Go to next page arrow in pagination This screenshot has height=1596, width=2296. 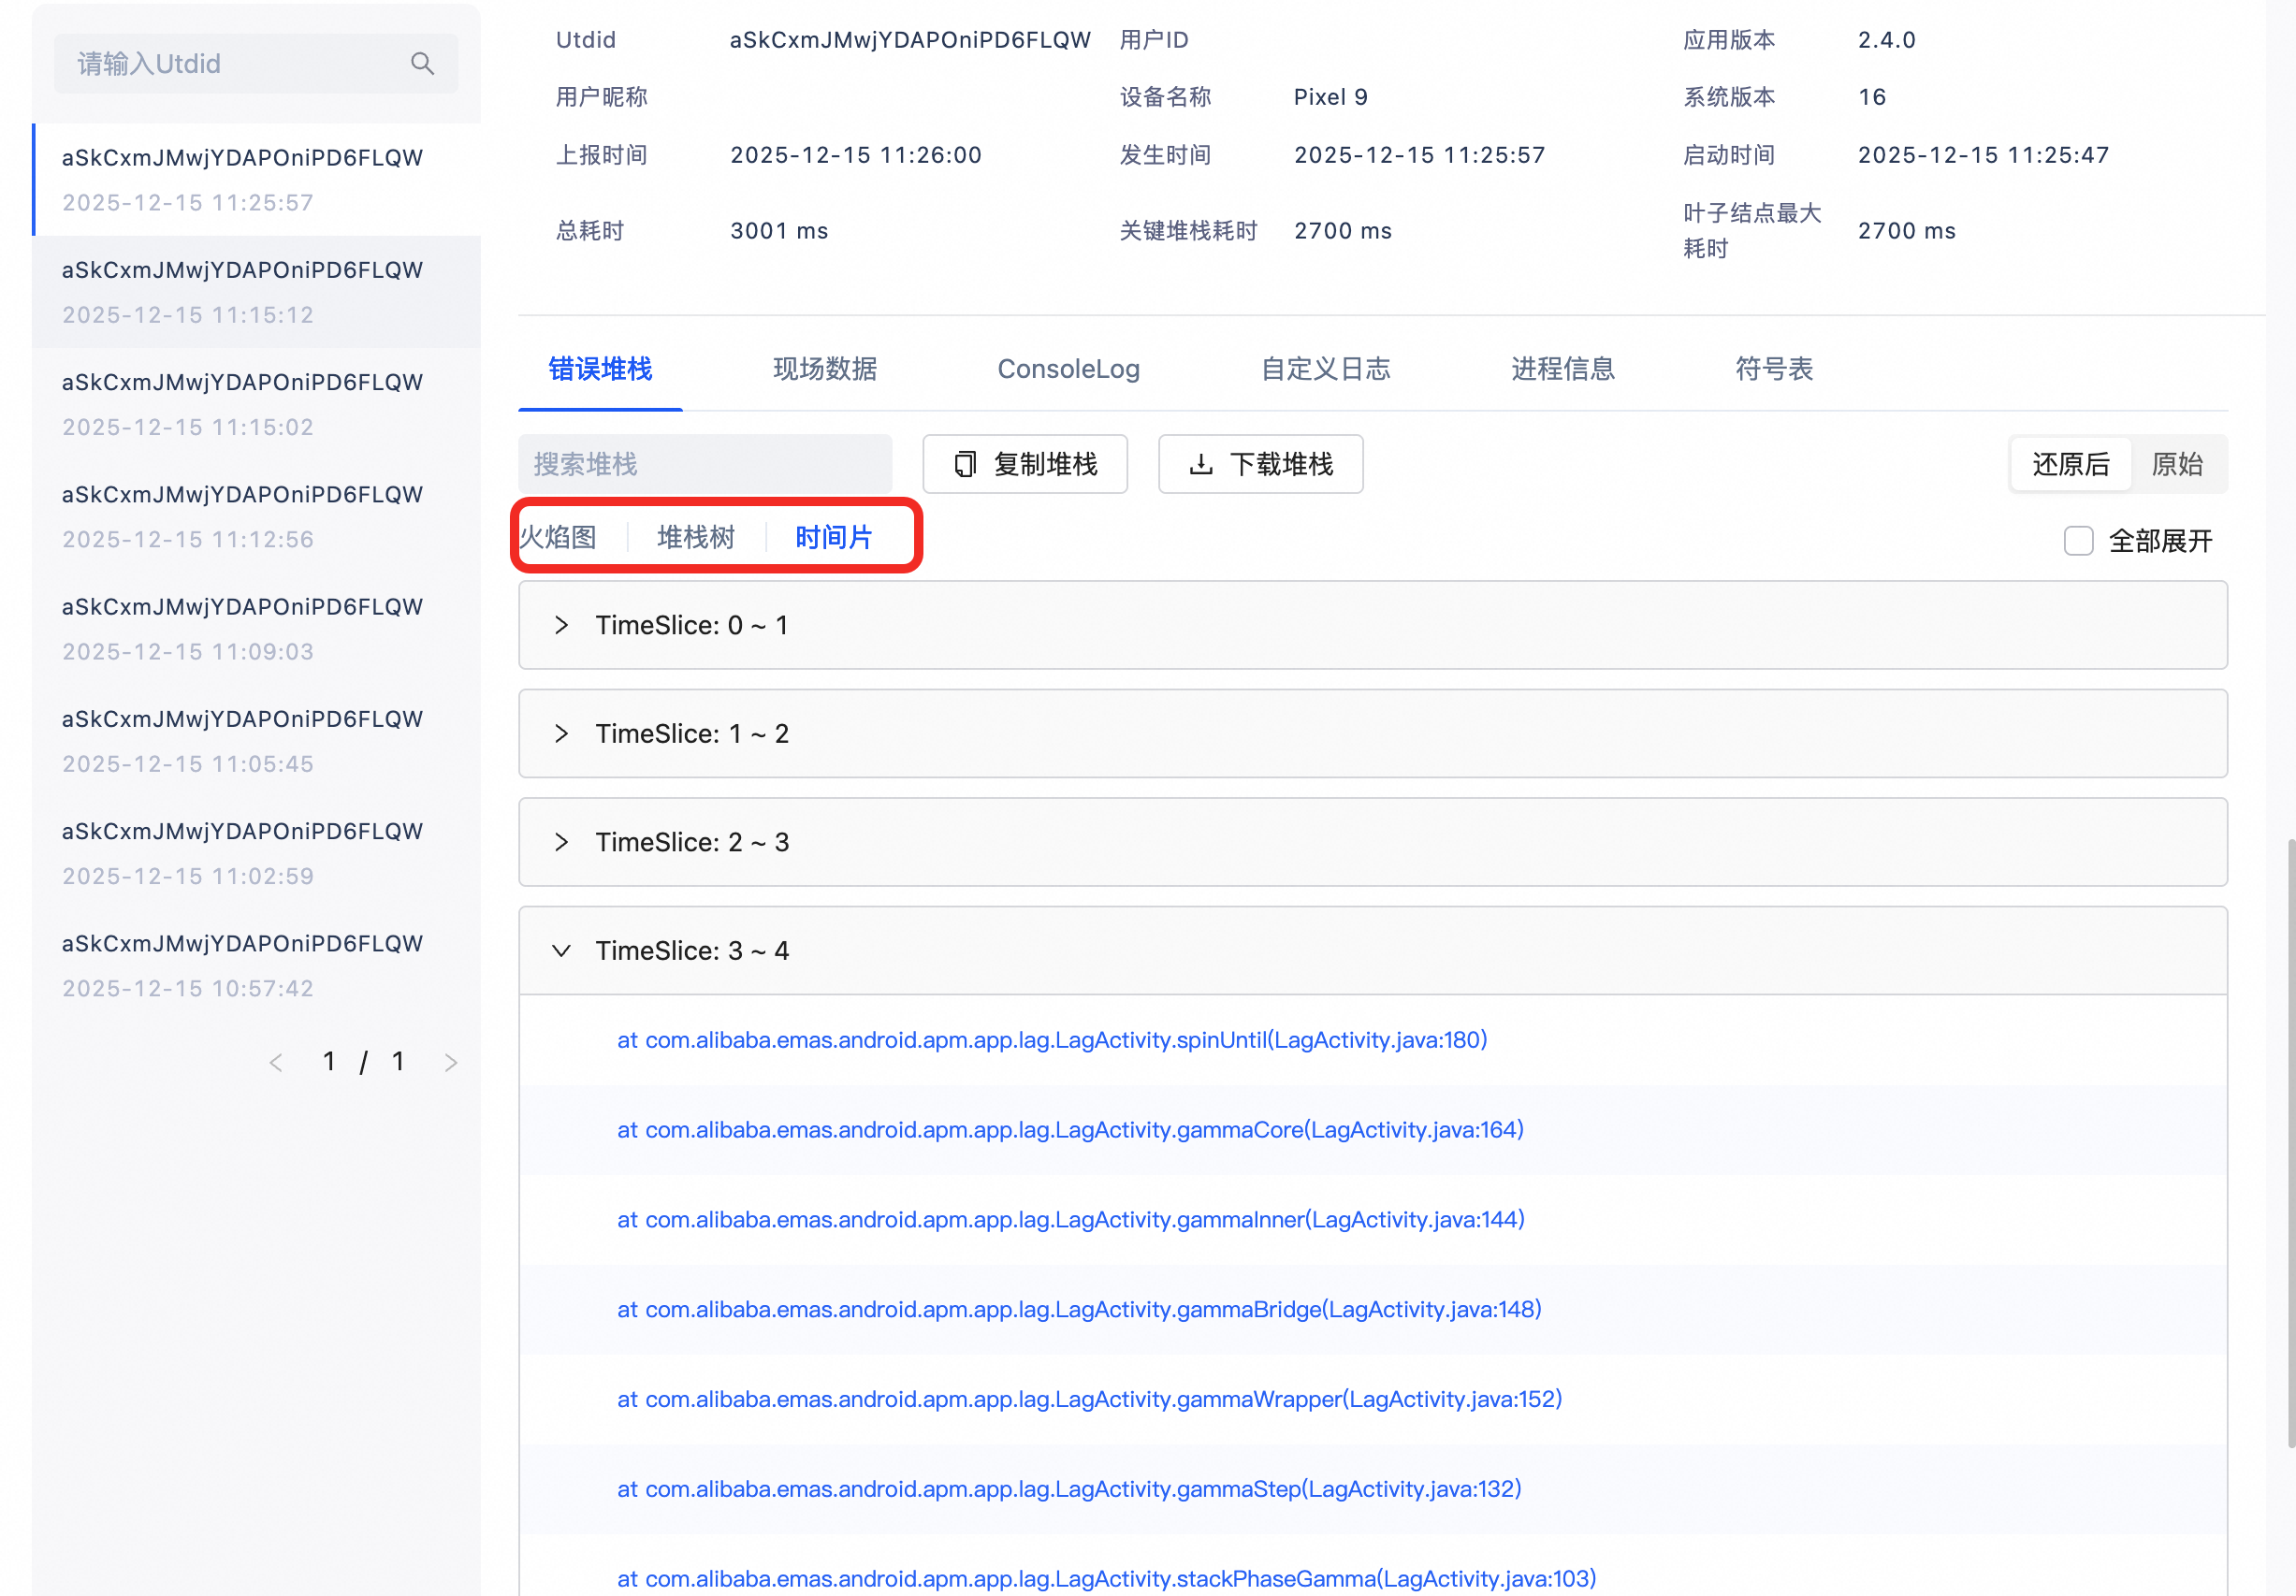click(451, 1062)
